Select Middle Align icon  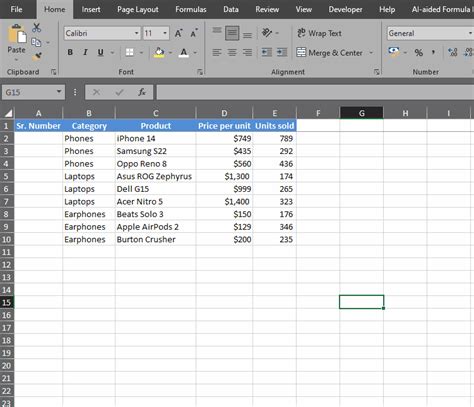point(232,33)
